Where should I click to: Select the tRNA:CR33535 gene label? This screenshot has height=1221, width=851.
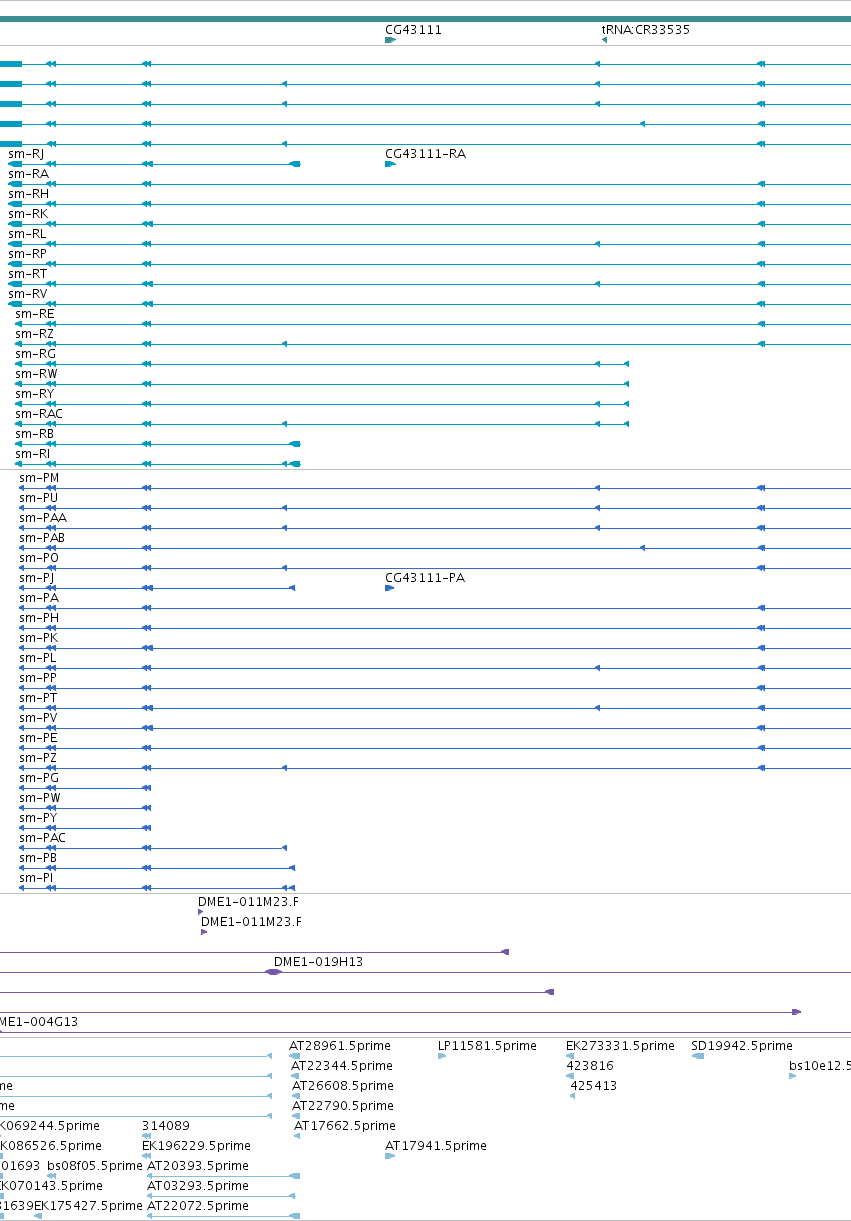(x=645, y=30)
